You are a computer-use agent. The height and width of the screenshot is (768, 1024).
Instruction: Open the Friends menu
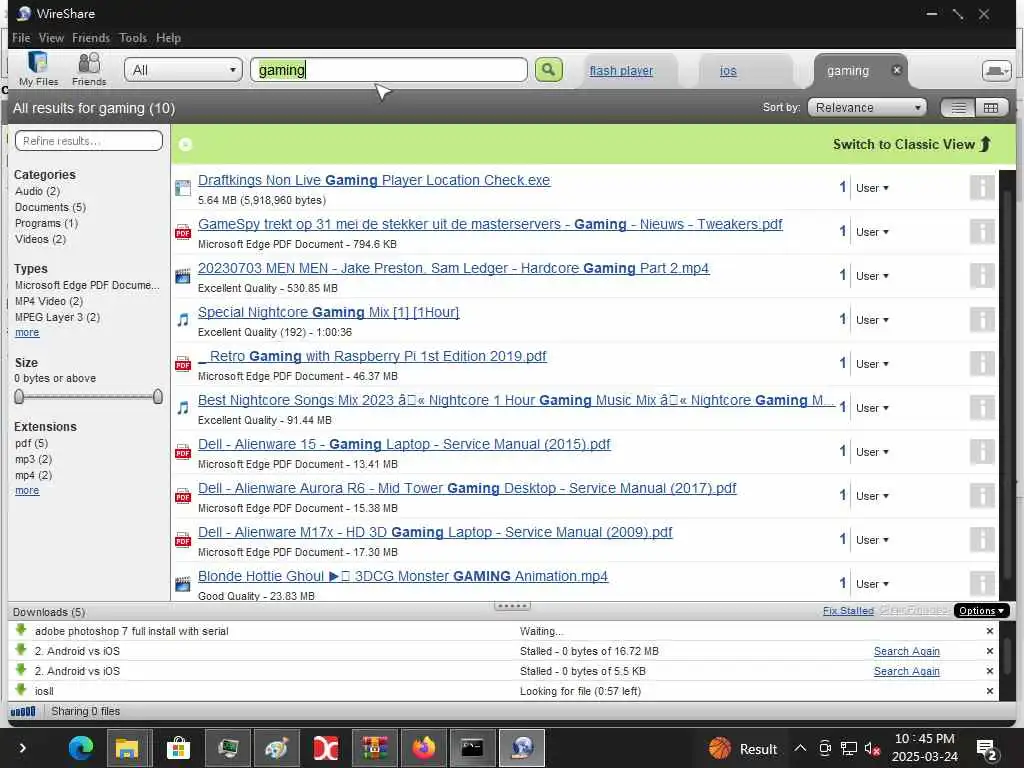[91, 38]
